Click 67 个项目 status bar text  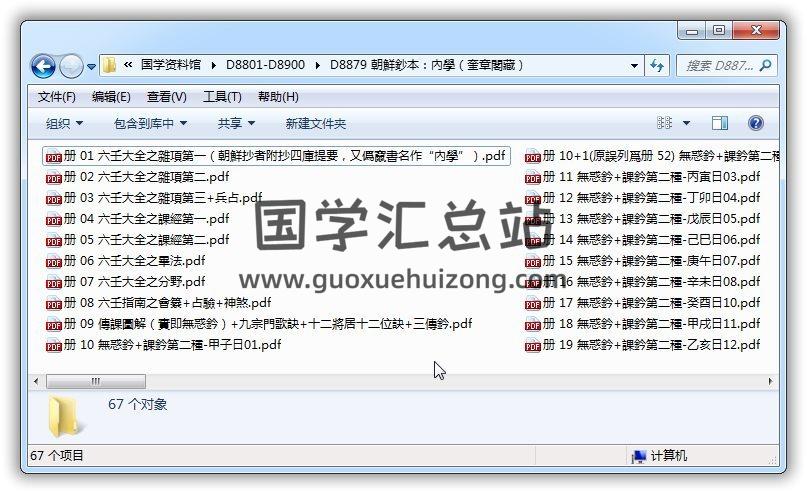(57, 455)
